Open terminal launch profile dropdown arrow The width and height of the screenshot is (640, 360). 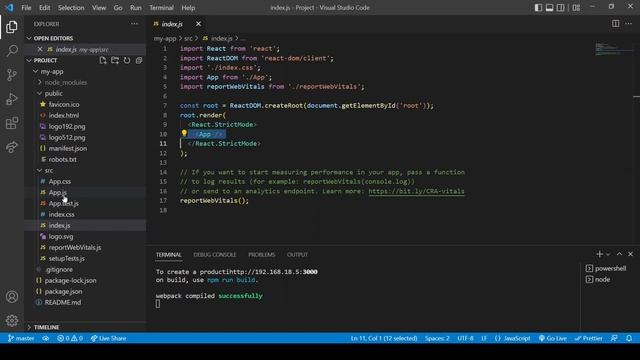(608, 254)
